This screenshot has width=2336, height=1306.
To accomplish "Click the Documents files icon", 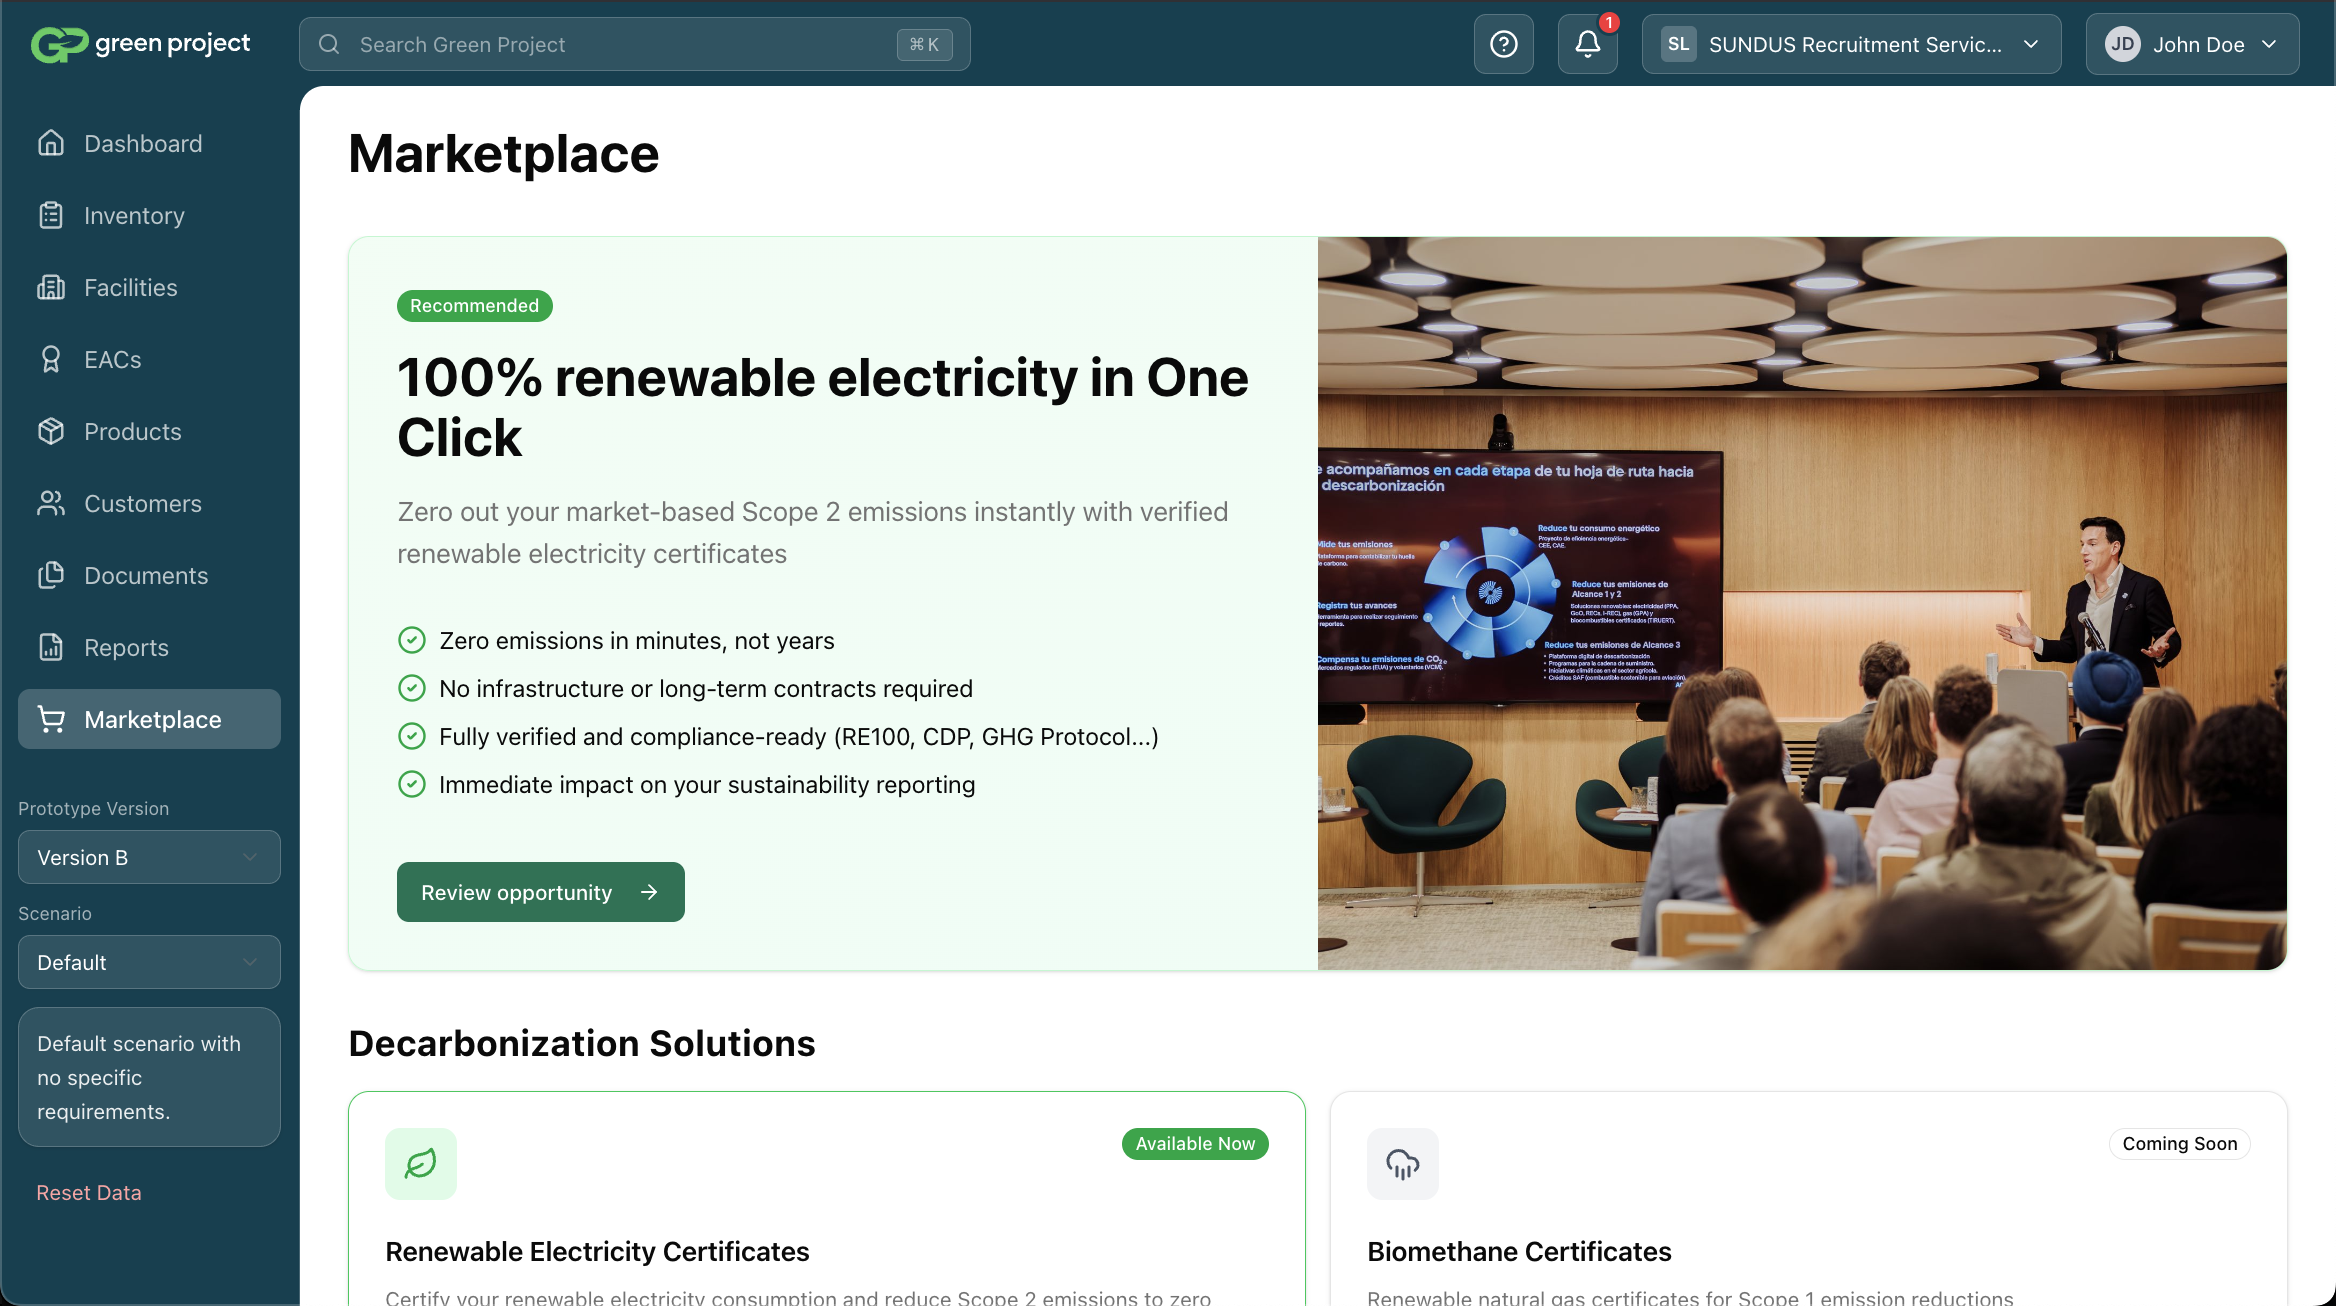I will tap(51, 575).
